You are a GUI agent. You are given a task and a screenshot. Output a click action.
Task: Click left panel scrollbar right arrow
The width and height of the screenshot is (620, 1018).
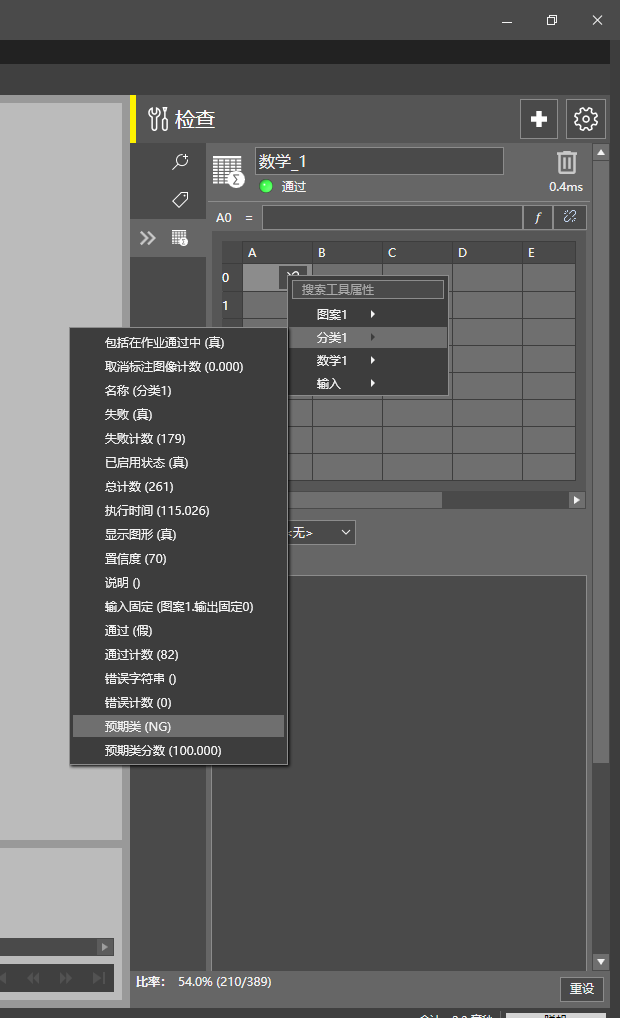105,947
